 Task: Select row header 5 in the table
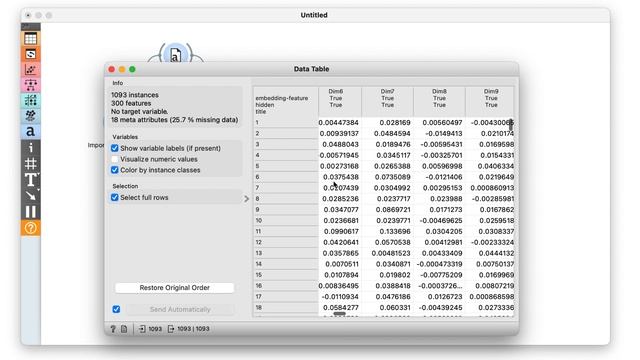click(285, 166)
